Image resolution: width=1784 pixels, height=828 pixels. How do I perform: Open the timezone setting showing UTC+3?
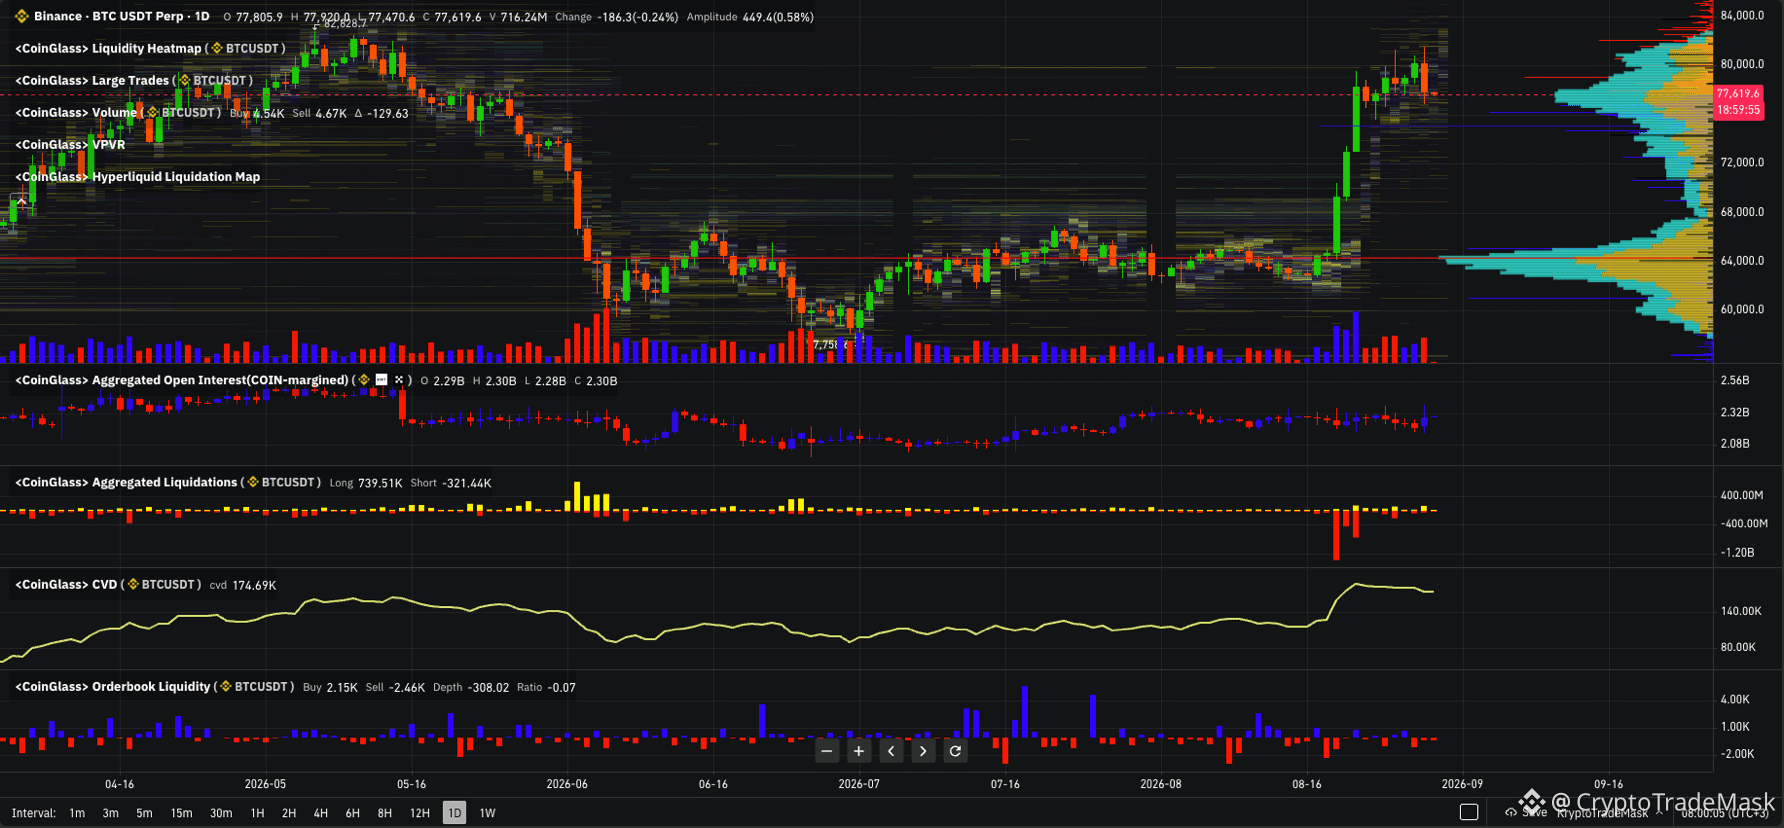1725,813
